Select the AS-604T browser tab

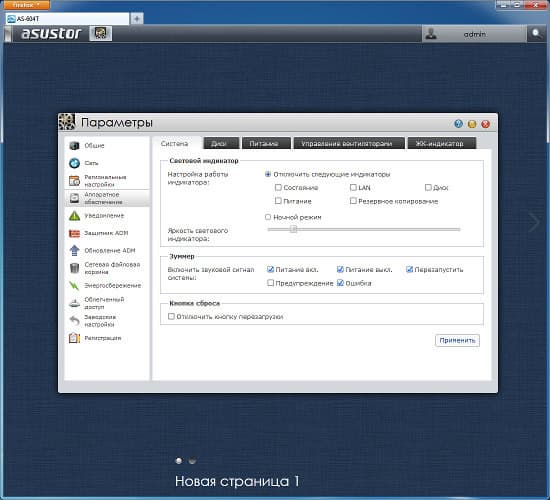point(68,19)
